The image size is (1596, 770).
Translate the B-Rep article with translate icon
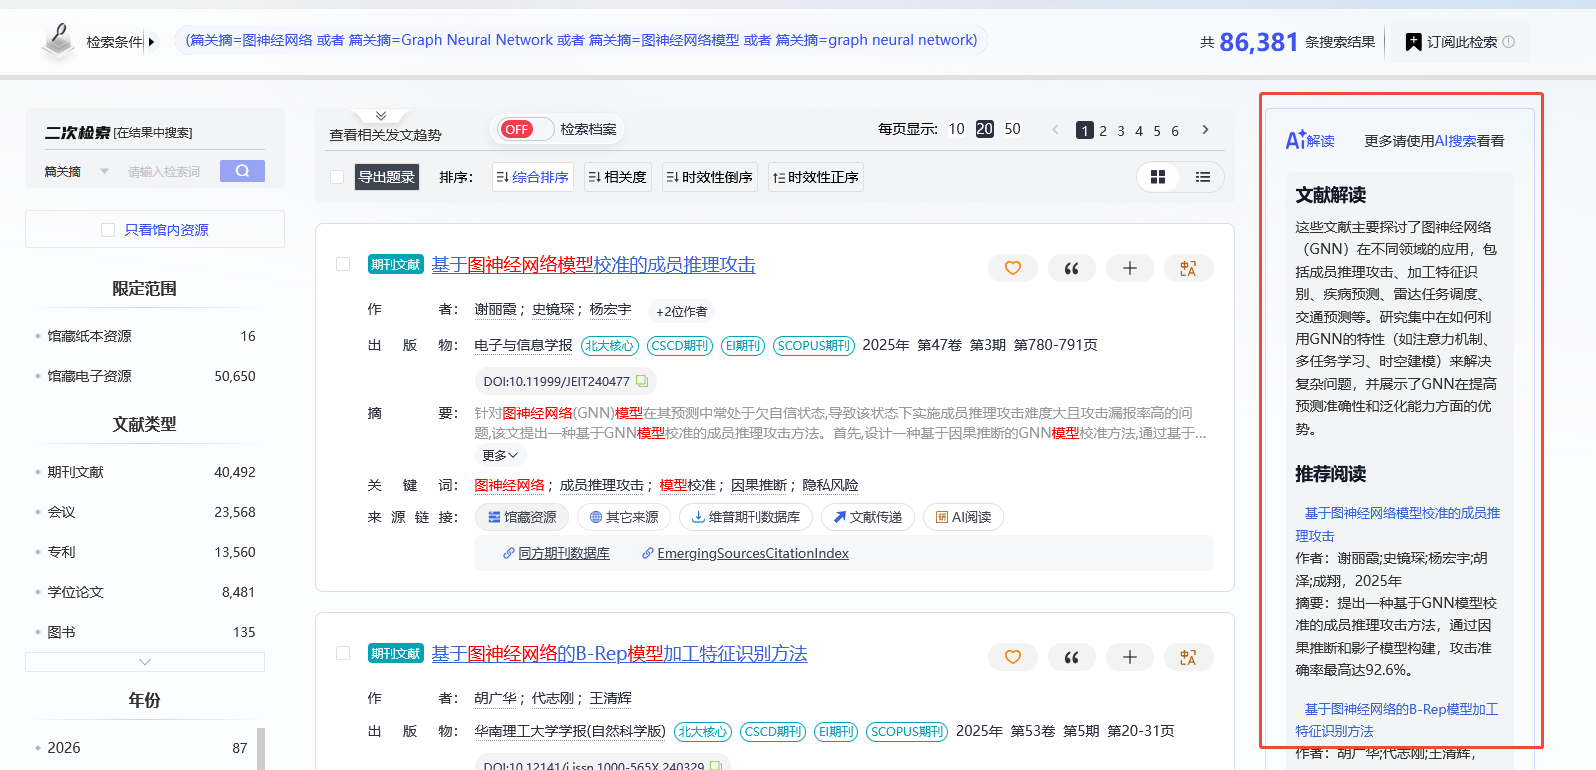click(1189, 657)
